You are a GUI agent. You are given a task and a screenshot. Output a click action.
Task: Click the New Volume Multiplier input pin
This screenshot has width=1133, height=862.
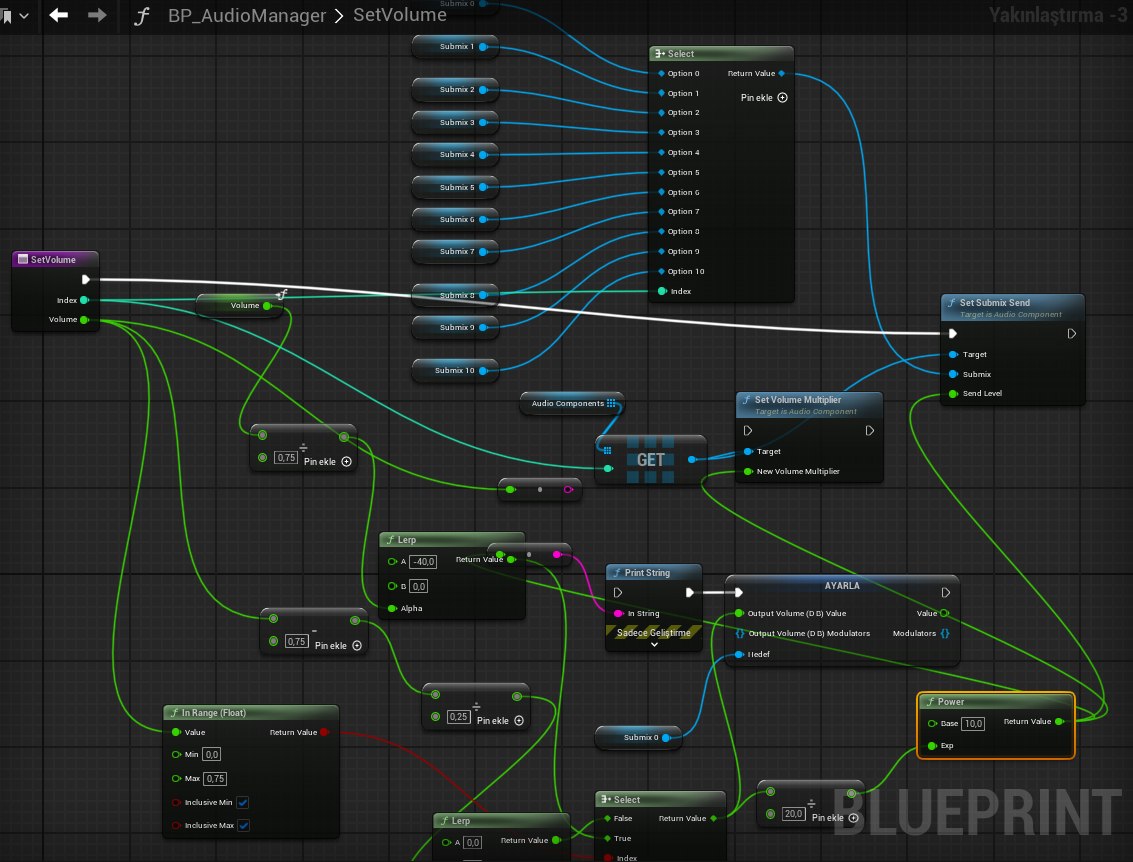[748, 472]
